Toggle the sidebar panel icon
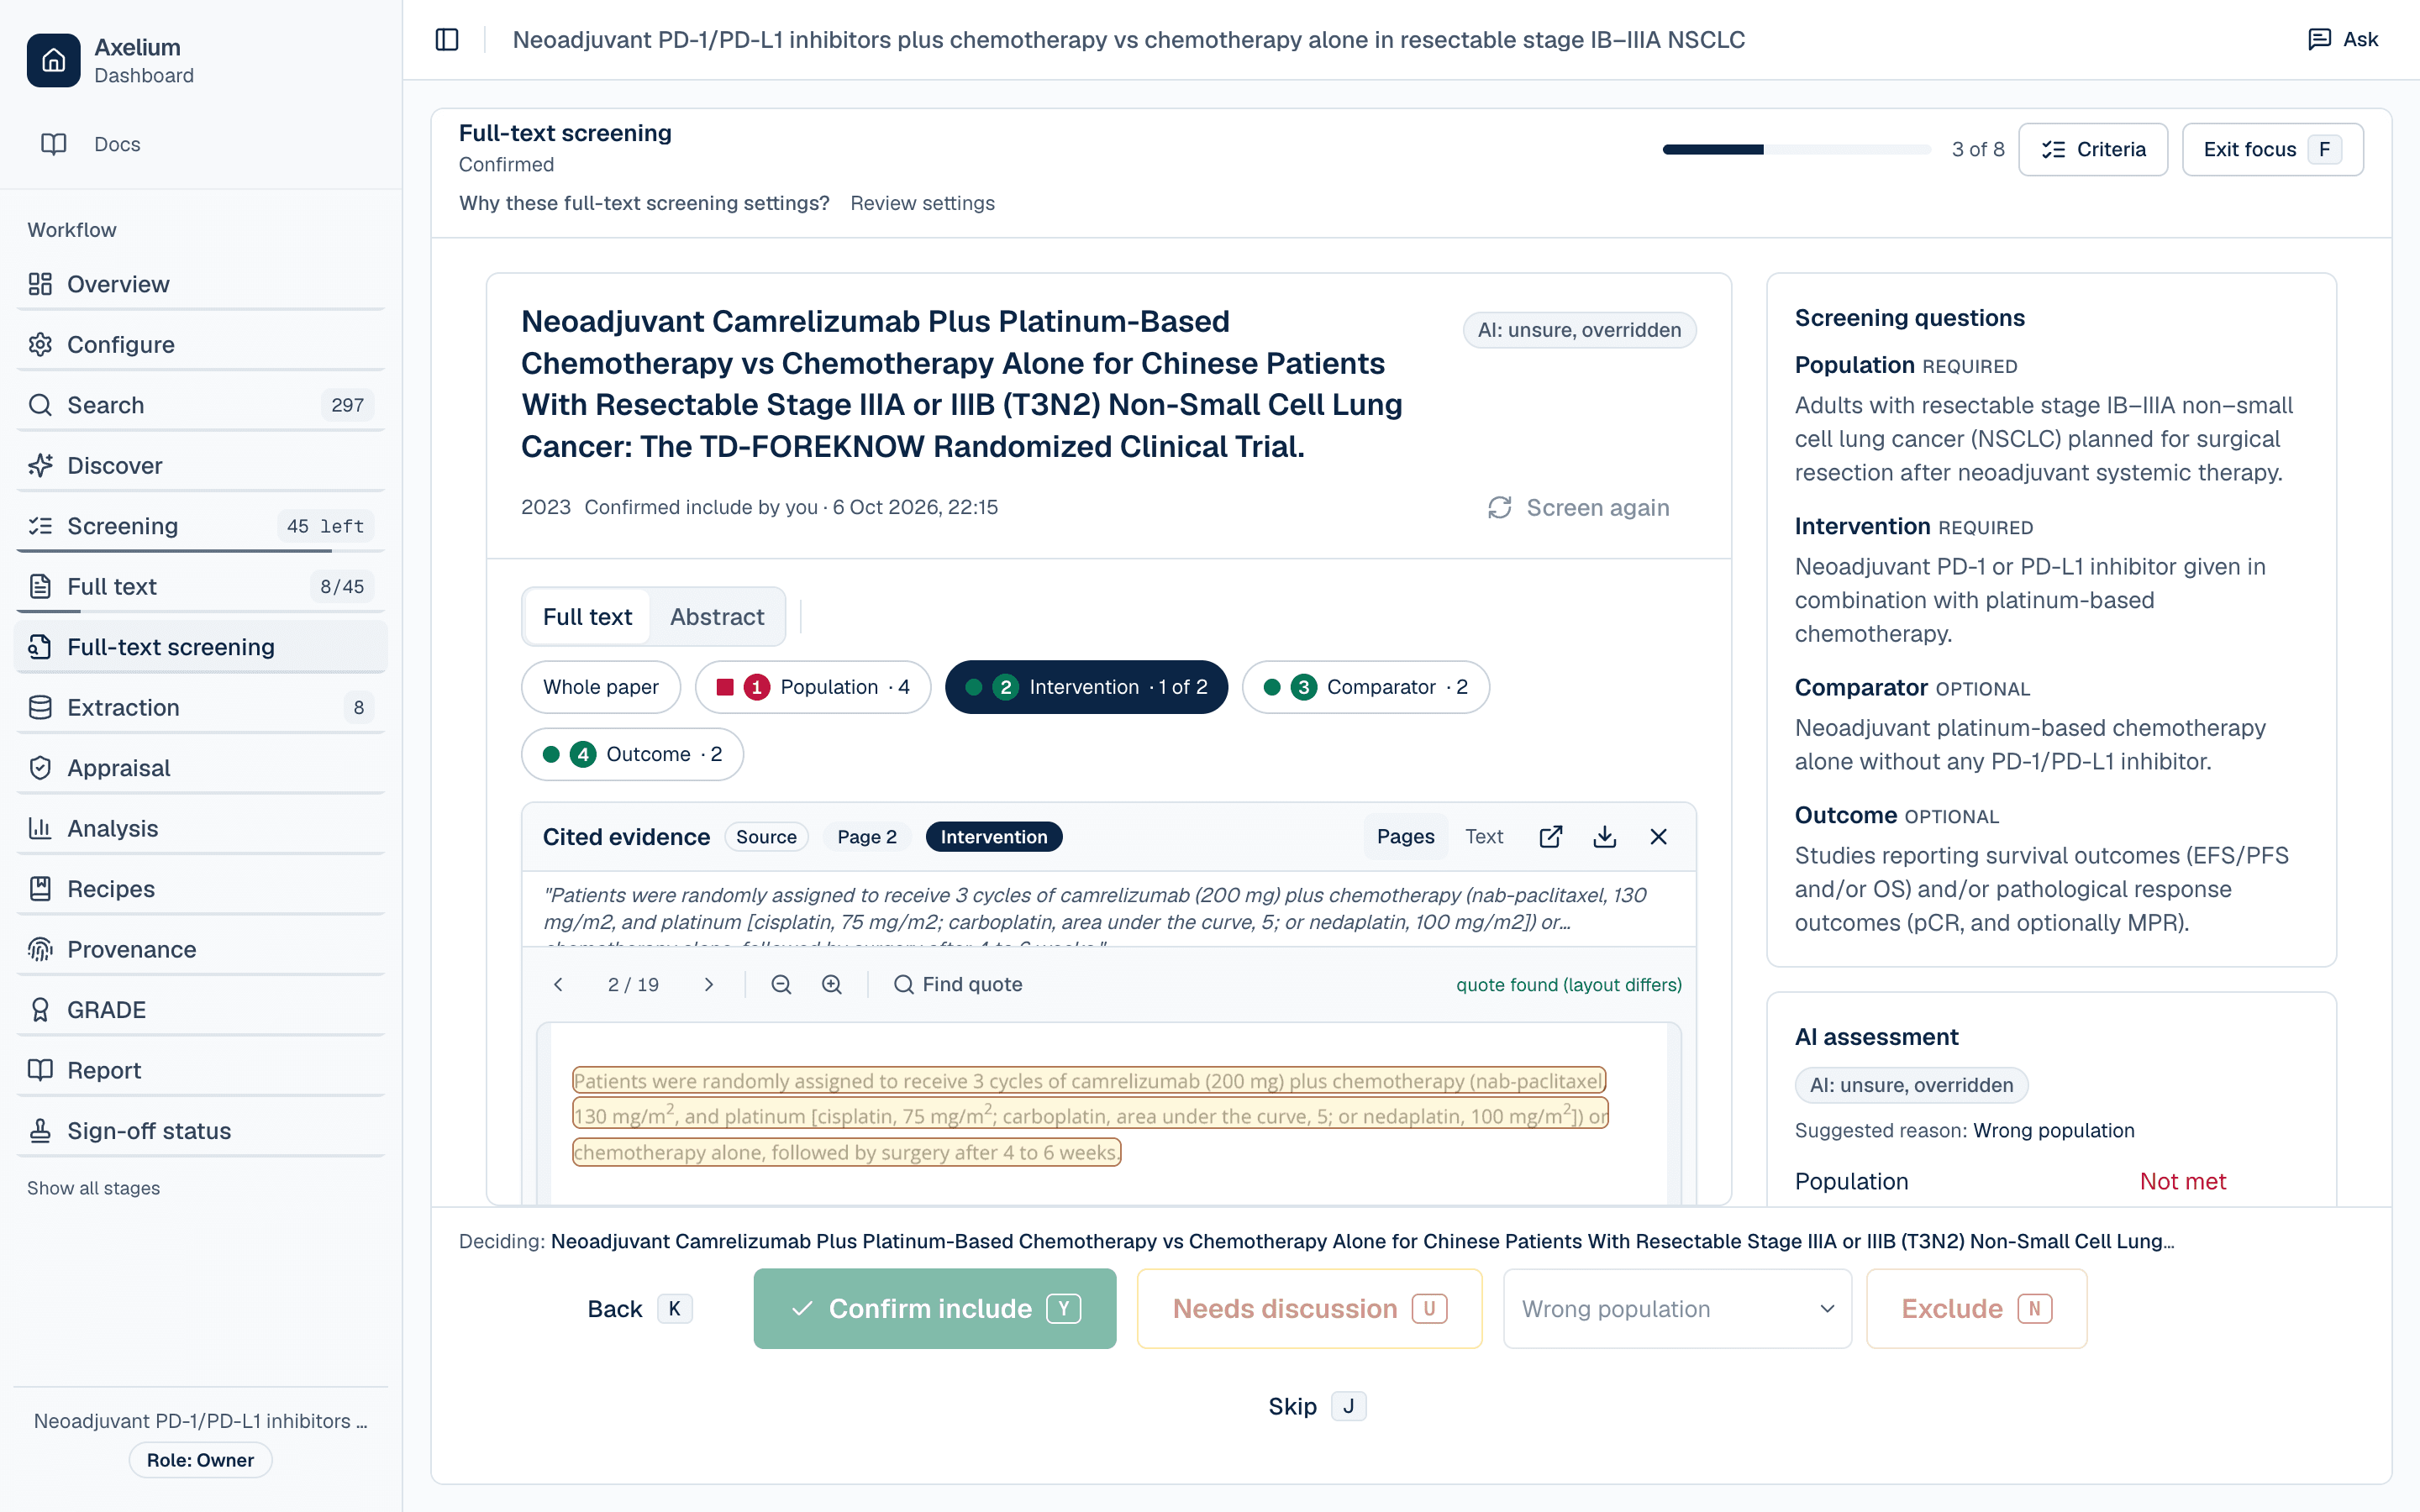Screen dimensions: 2420x1512 (447, 40)
